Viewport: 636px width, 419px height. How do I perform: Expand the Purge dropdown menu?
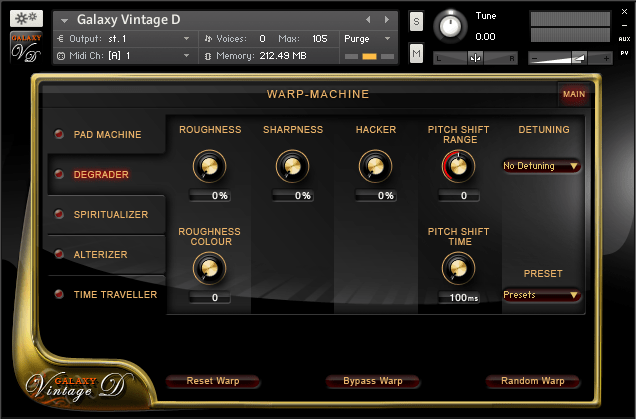click(368, 38)
